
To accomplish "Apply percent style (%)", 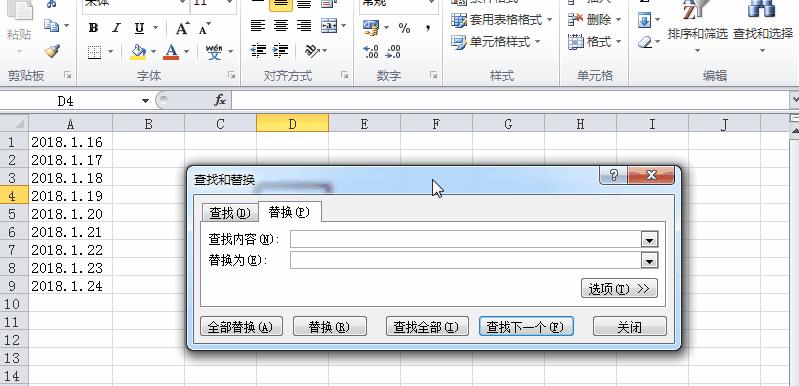I will [x=405, y=29].
